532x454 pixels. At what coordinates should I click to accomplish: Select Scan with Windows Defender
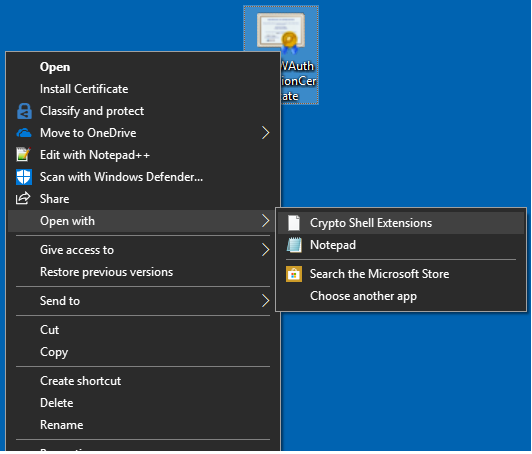pyautogui.click(x=143, y=177)
